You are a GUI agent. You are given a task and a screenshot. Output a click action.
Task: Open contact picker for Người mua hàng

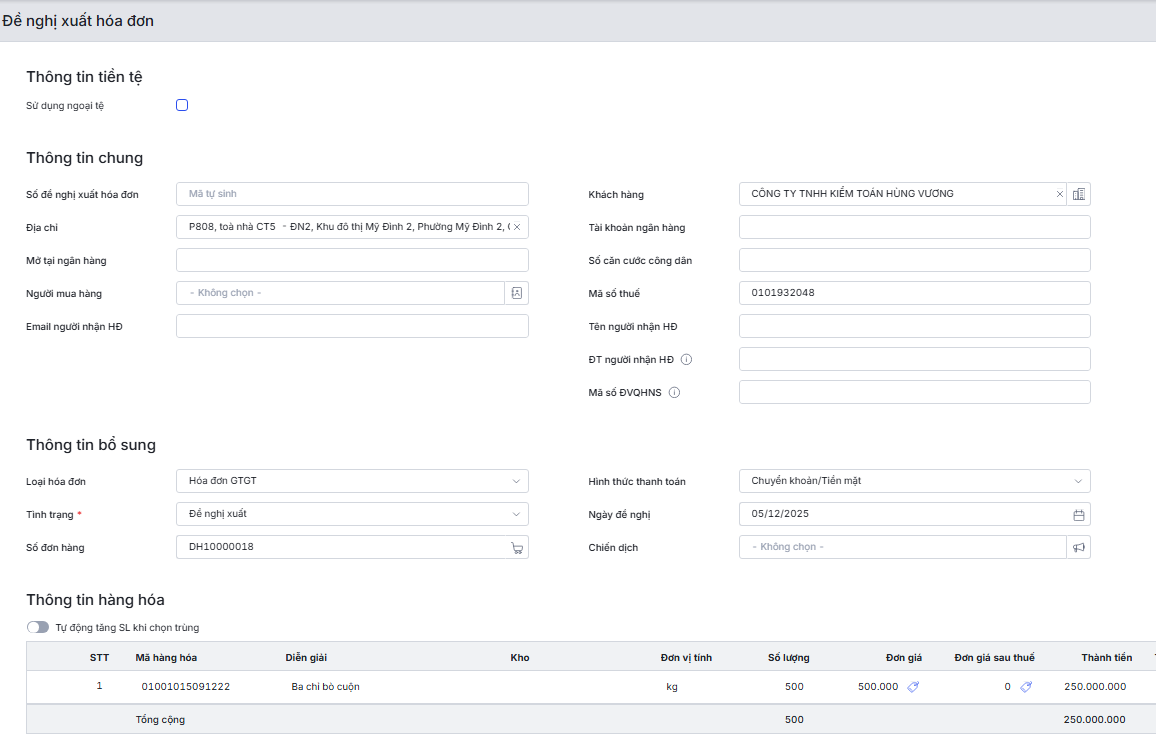[516, 293]
